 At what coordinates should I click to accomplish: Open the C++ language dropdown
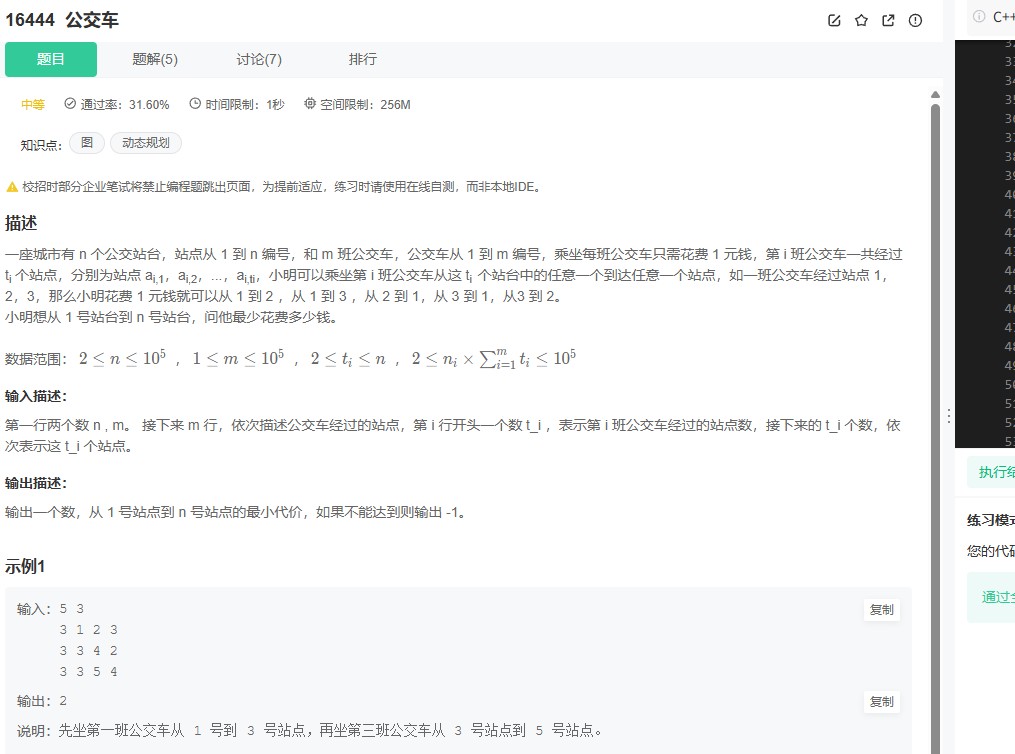(x=1003, y=16)
